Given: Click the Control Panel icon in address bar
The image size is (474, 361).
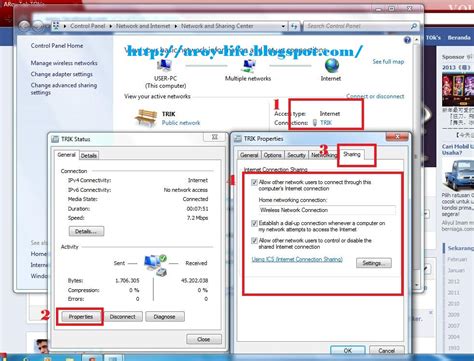Looking at the screenshot, I should 56,26.
